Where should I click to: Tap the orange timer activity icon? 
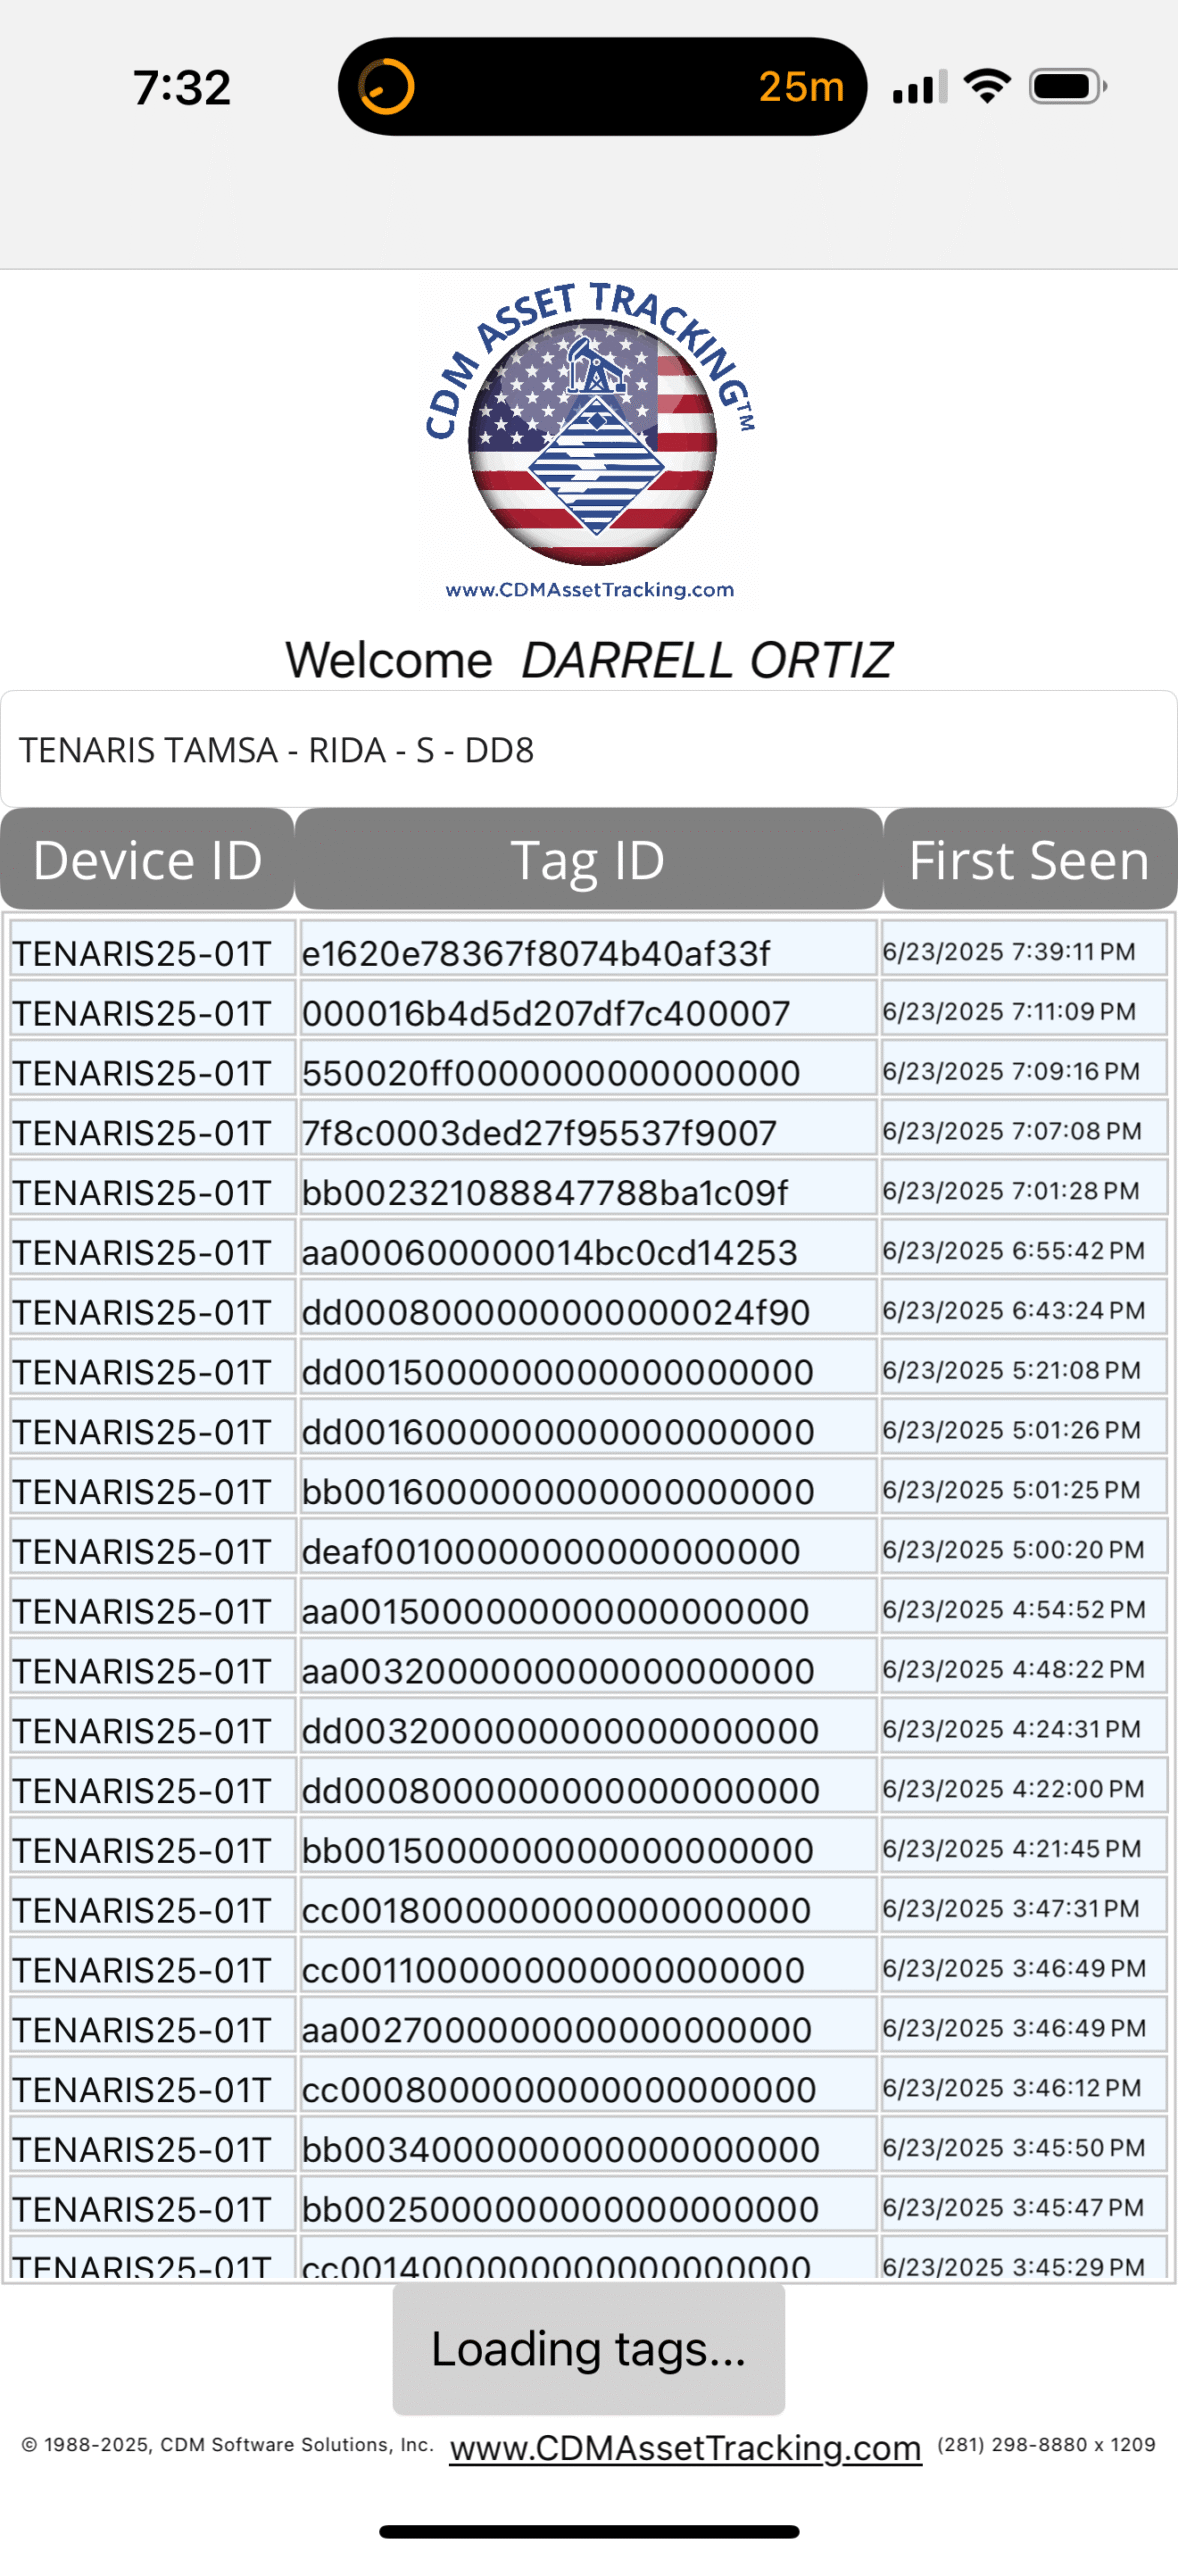(386, 87)
